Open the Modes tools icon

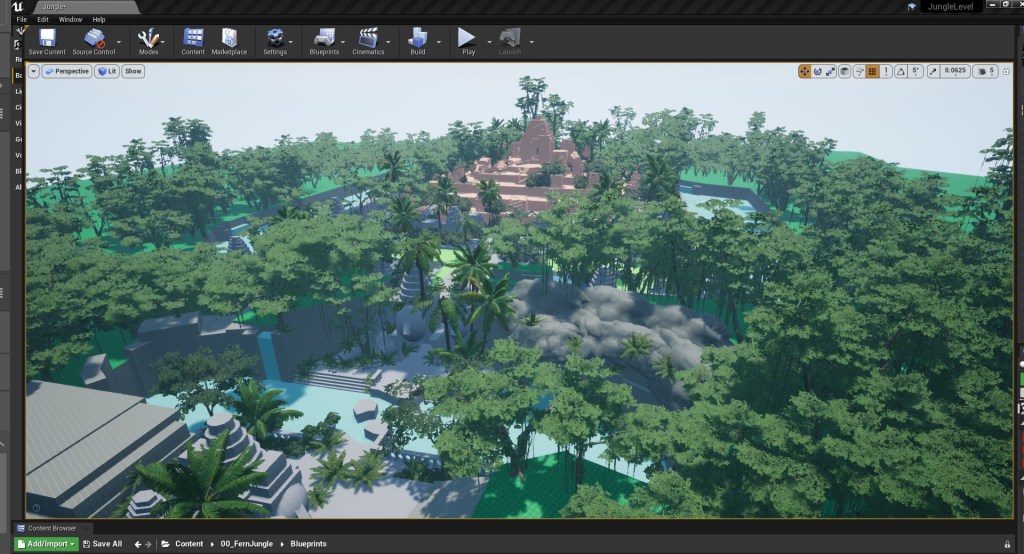click(x=148, y=40)
